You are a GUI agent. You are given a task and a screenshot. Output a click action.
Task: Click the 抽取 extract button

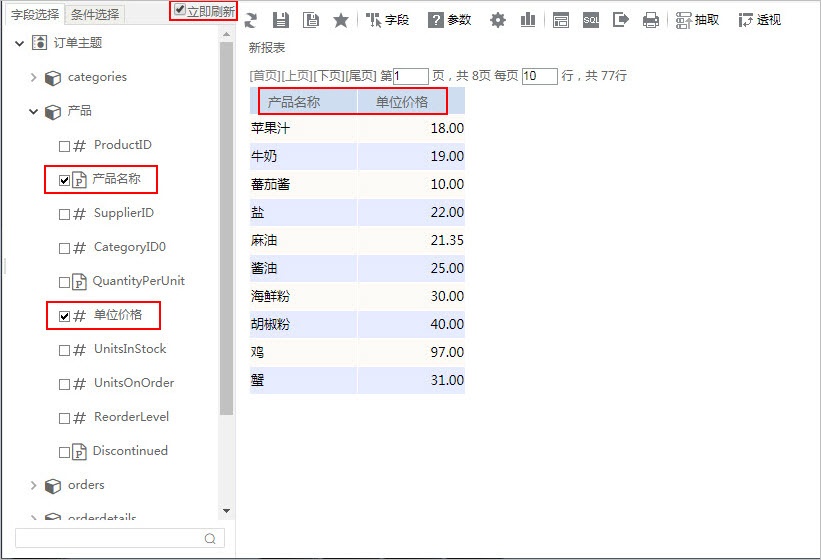(697, 20)
